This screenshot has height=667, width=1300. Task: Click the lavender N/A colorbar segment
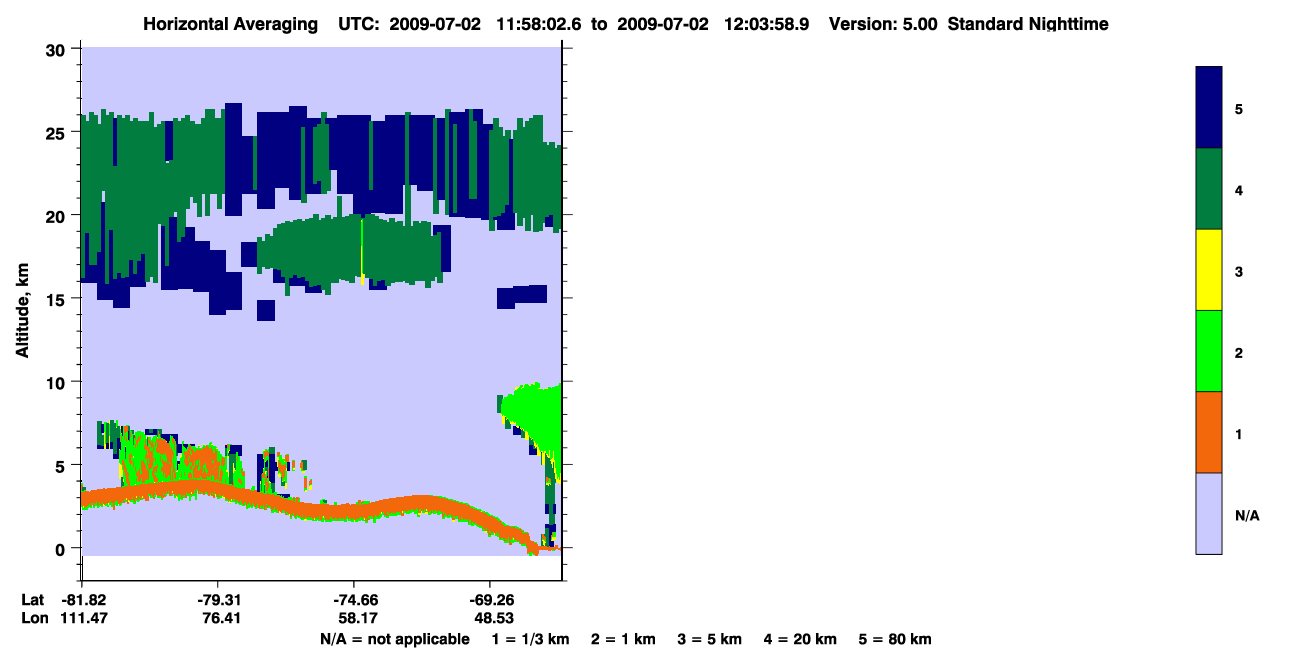(1209, 513)
